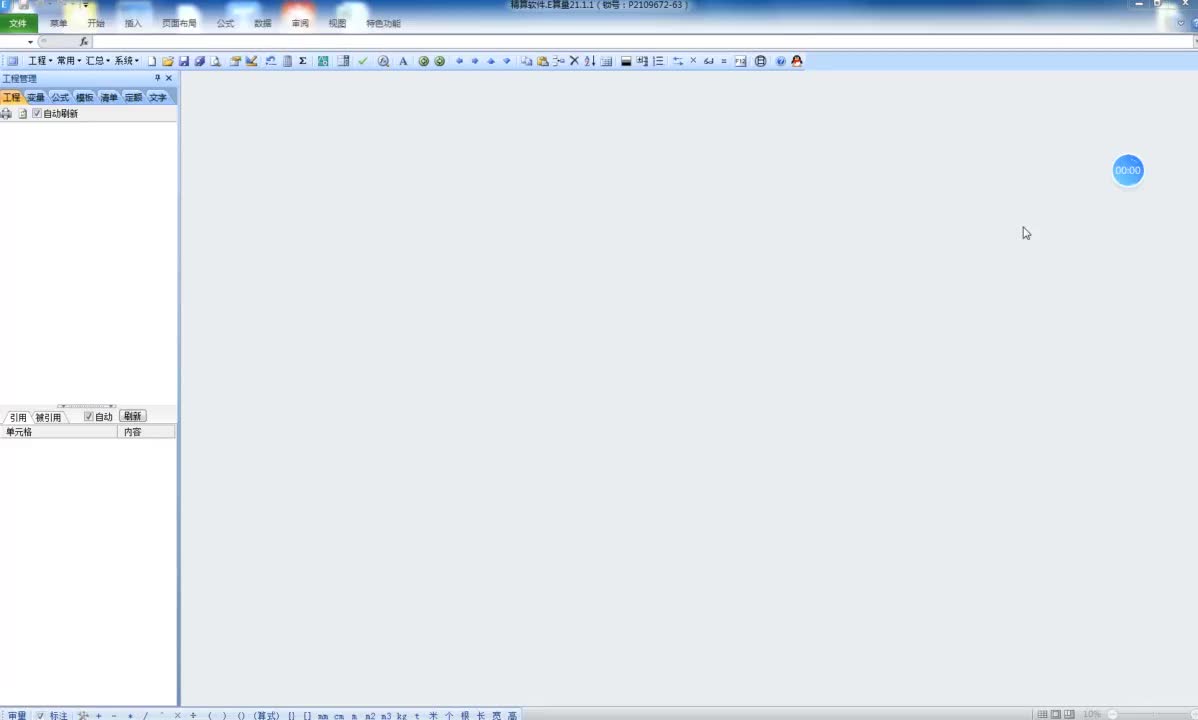Toggle the 标注 checkbox in bottom bar

coord(40,715)
